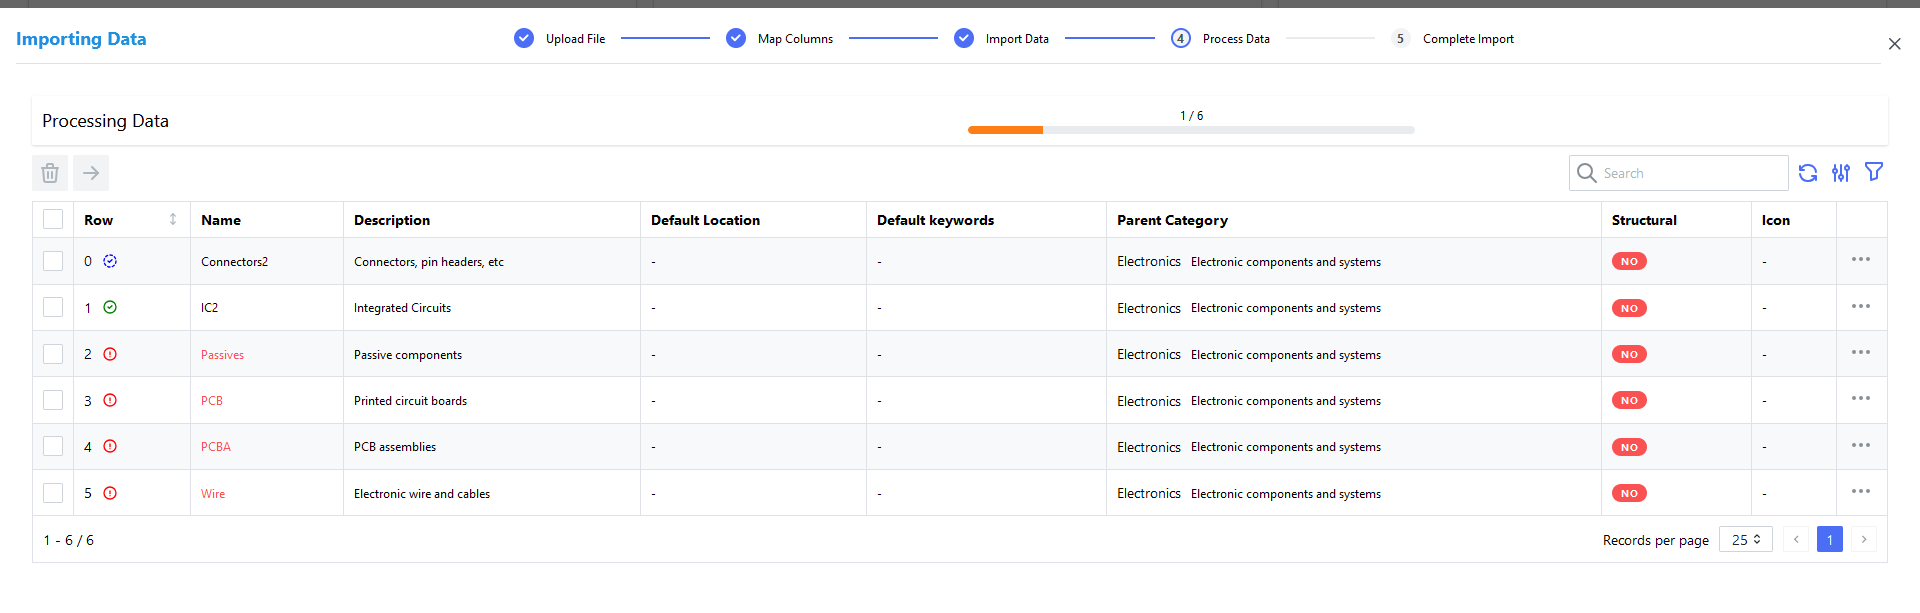
Task: Open the more options menu for Wire row
Action: click(1860, 492)
